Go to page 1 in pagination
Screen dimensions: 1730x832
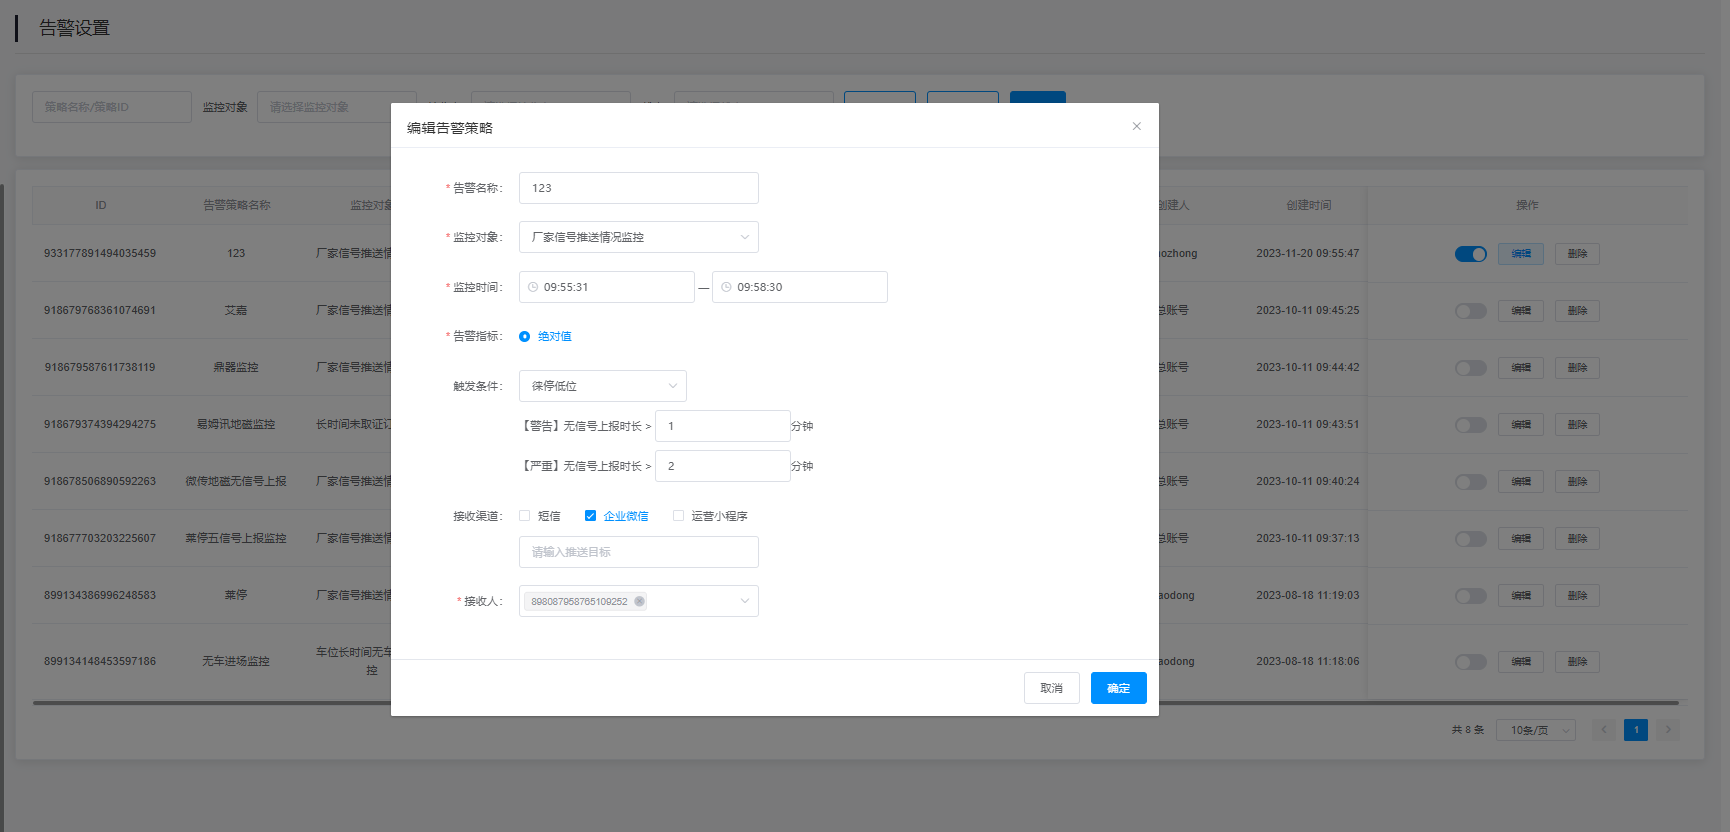pyautogui.click(x=1635, y=730)
